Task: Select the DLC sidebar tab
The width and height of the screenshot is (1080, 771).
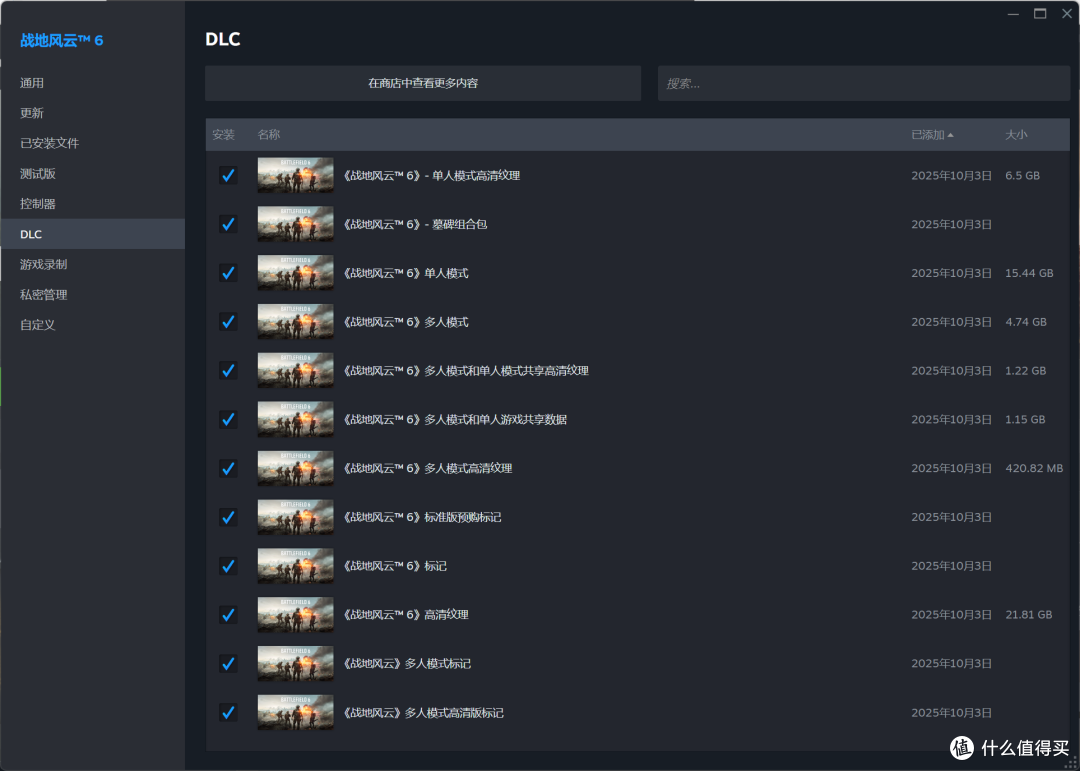Action: 92,234
